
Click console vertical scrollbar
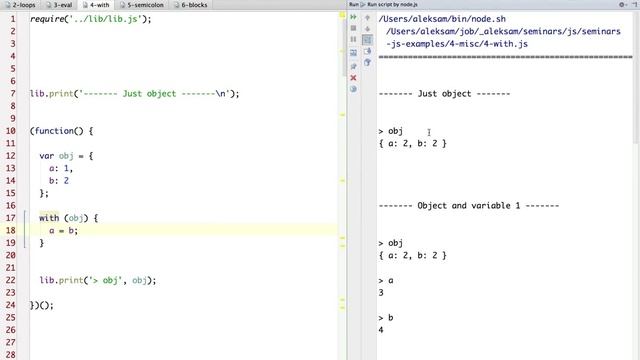click(x=636, y=78)
